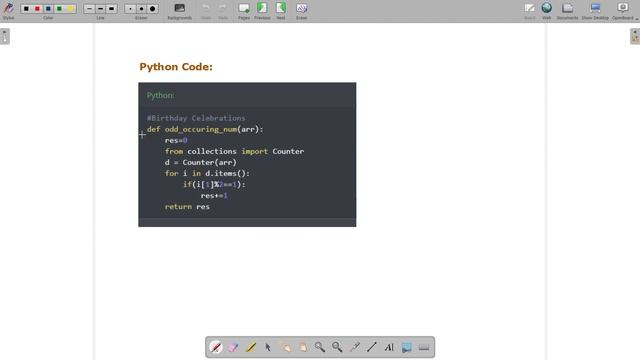Go to the Previous page
The height and width of the screenshot is (360, 640).
click(262, 11)
